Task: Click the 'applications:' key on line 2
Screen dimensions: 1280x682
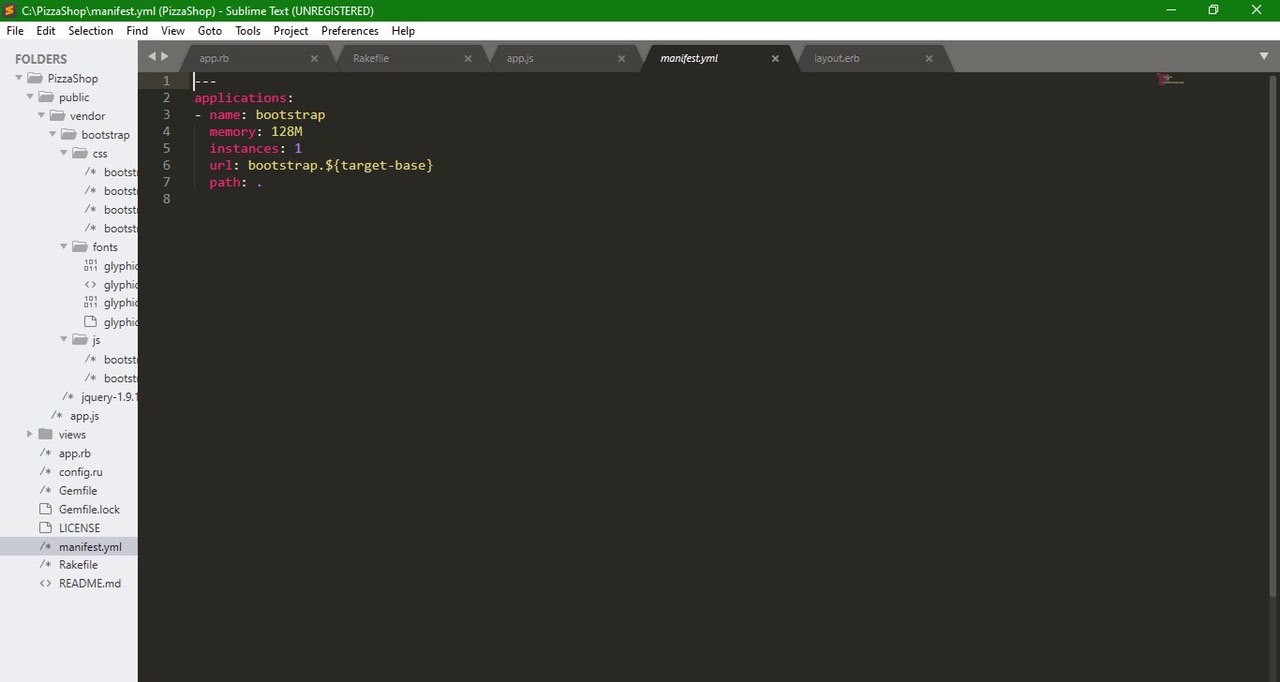Action: point(243,98)
